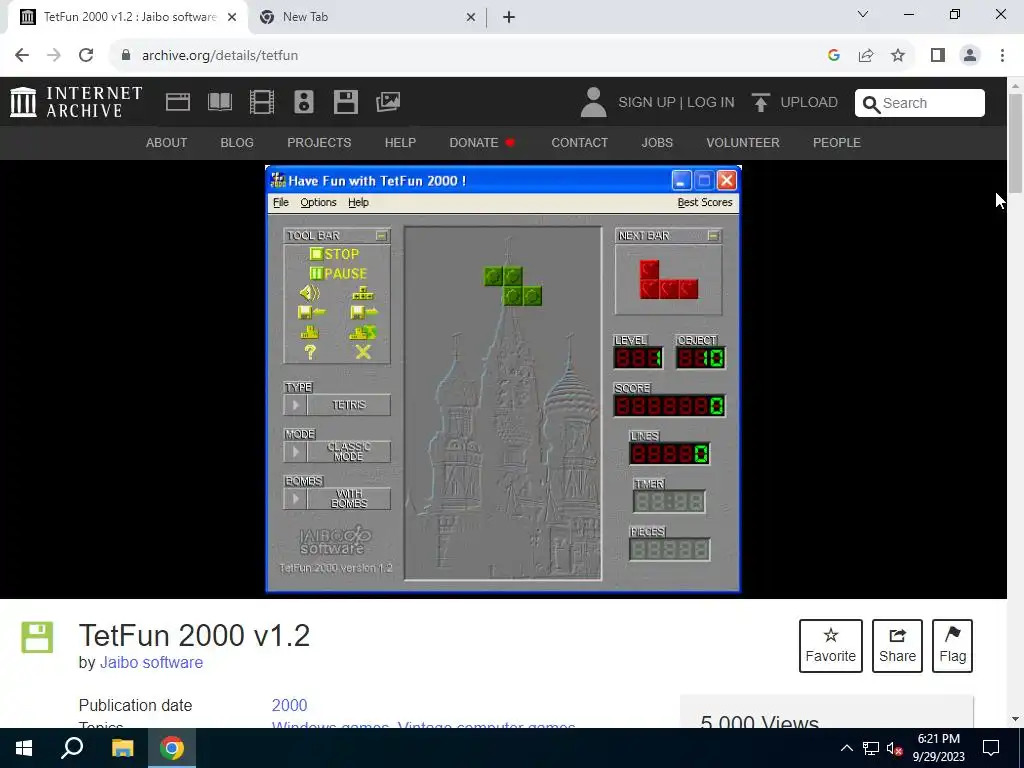Open the PEOPLE nav item
The height and width of the screenshot is (768, 1024).
(837, 142)
